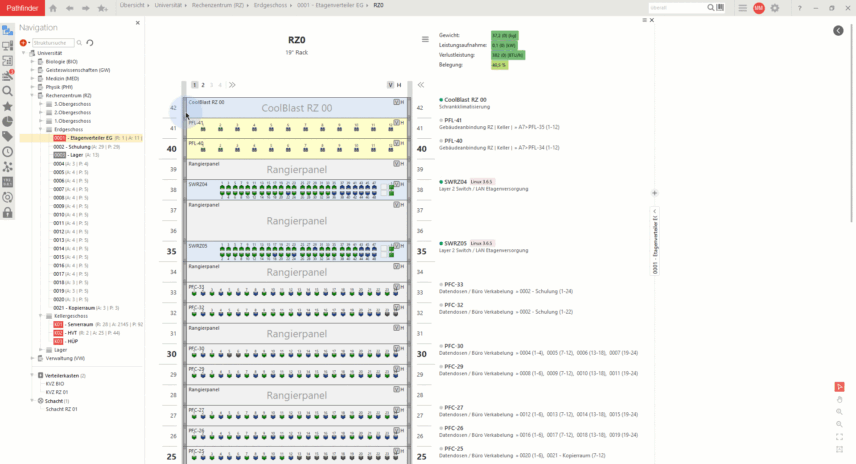Click the Struktursuche search field

click(52, 43)
